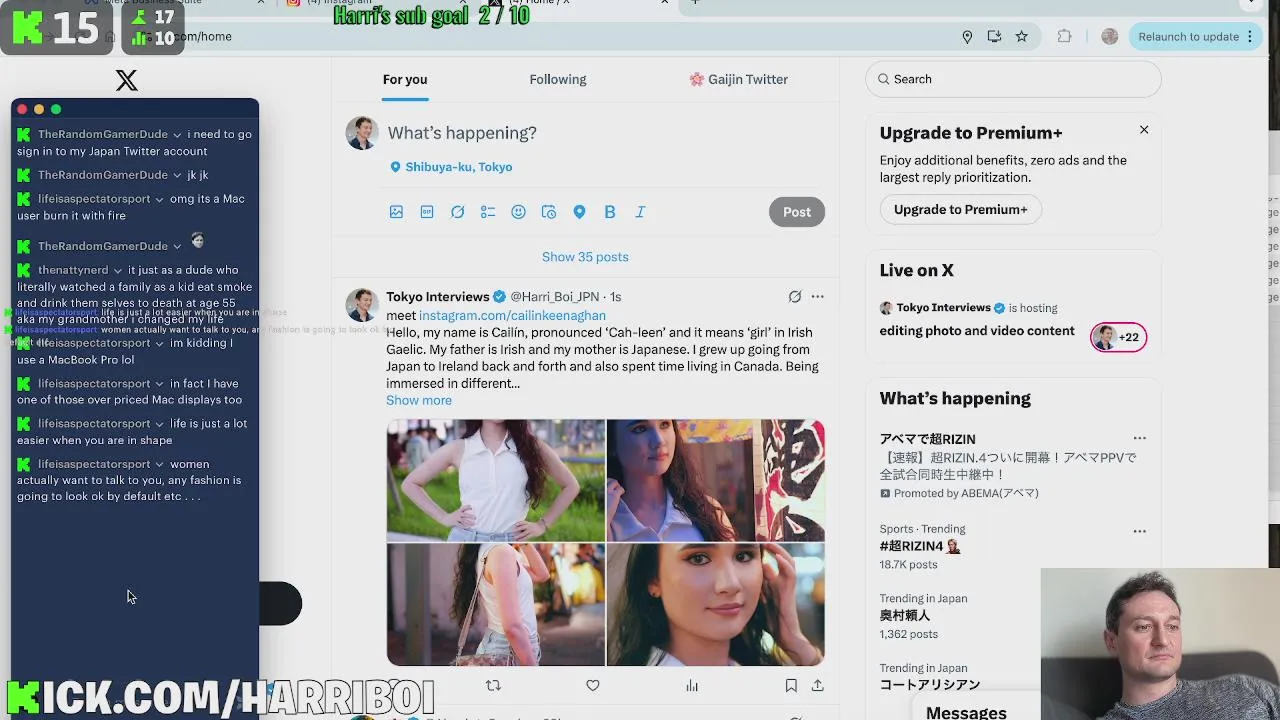Expand the Show more link on the post

coord(419,401)
